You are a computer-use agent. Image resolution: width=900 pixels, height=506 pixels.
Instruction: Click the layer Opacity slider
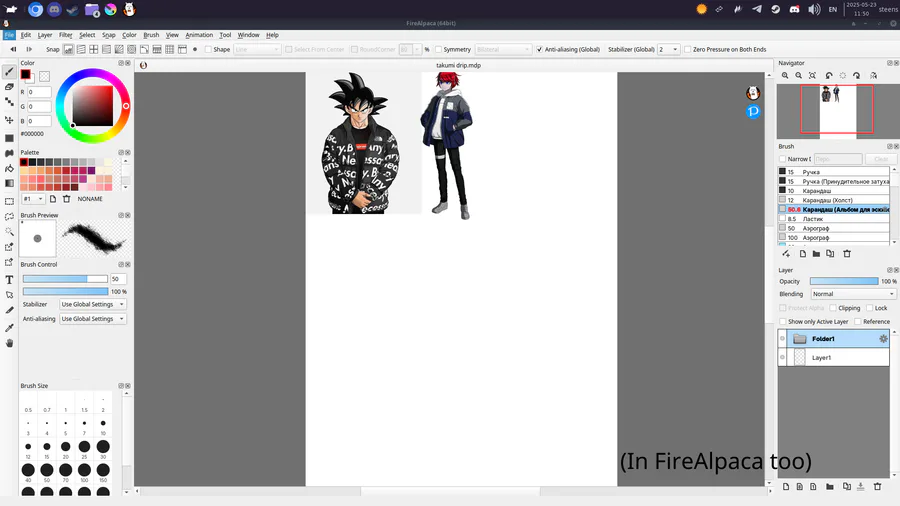[x=844, y=281]
